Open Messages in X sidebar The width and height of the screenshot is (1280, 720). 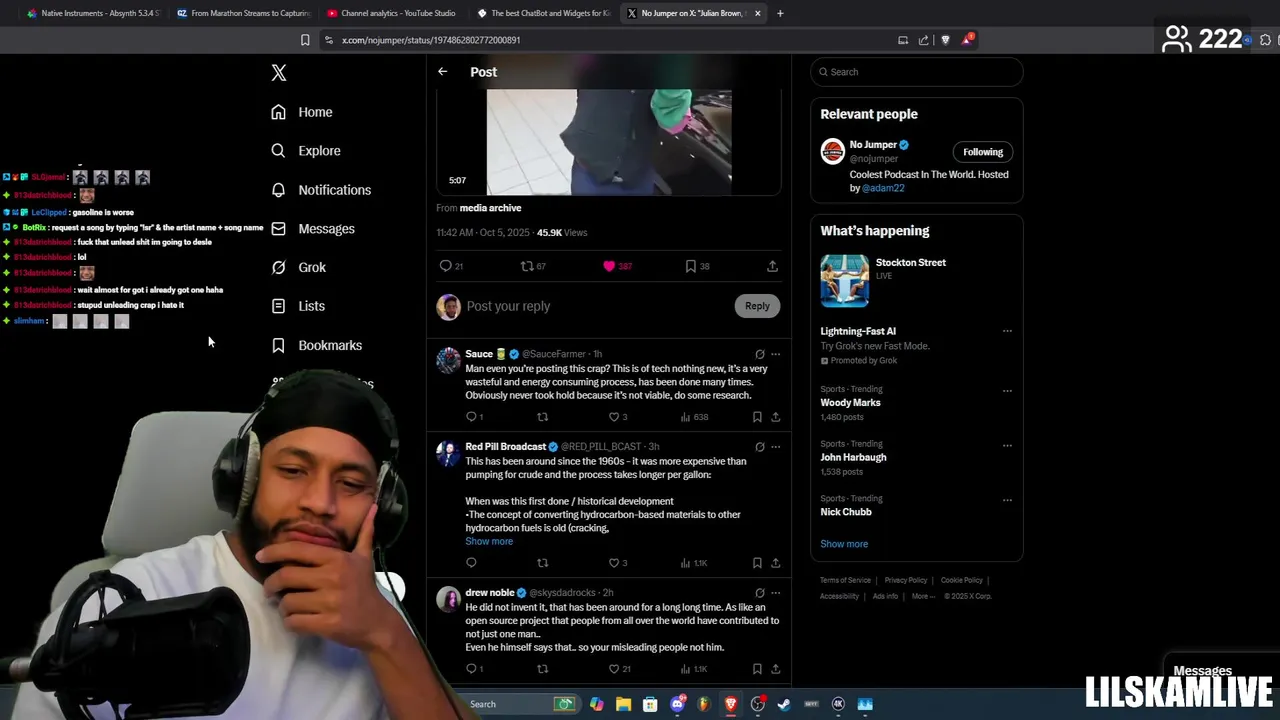(313, 229)
